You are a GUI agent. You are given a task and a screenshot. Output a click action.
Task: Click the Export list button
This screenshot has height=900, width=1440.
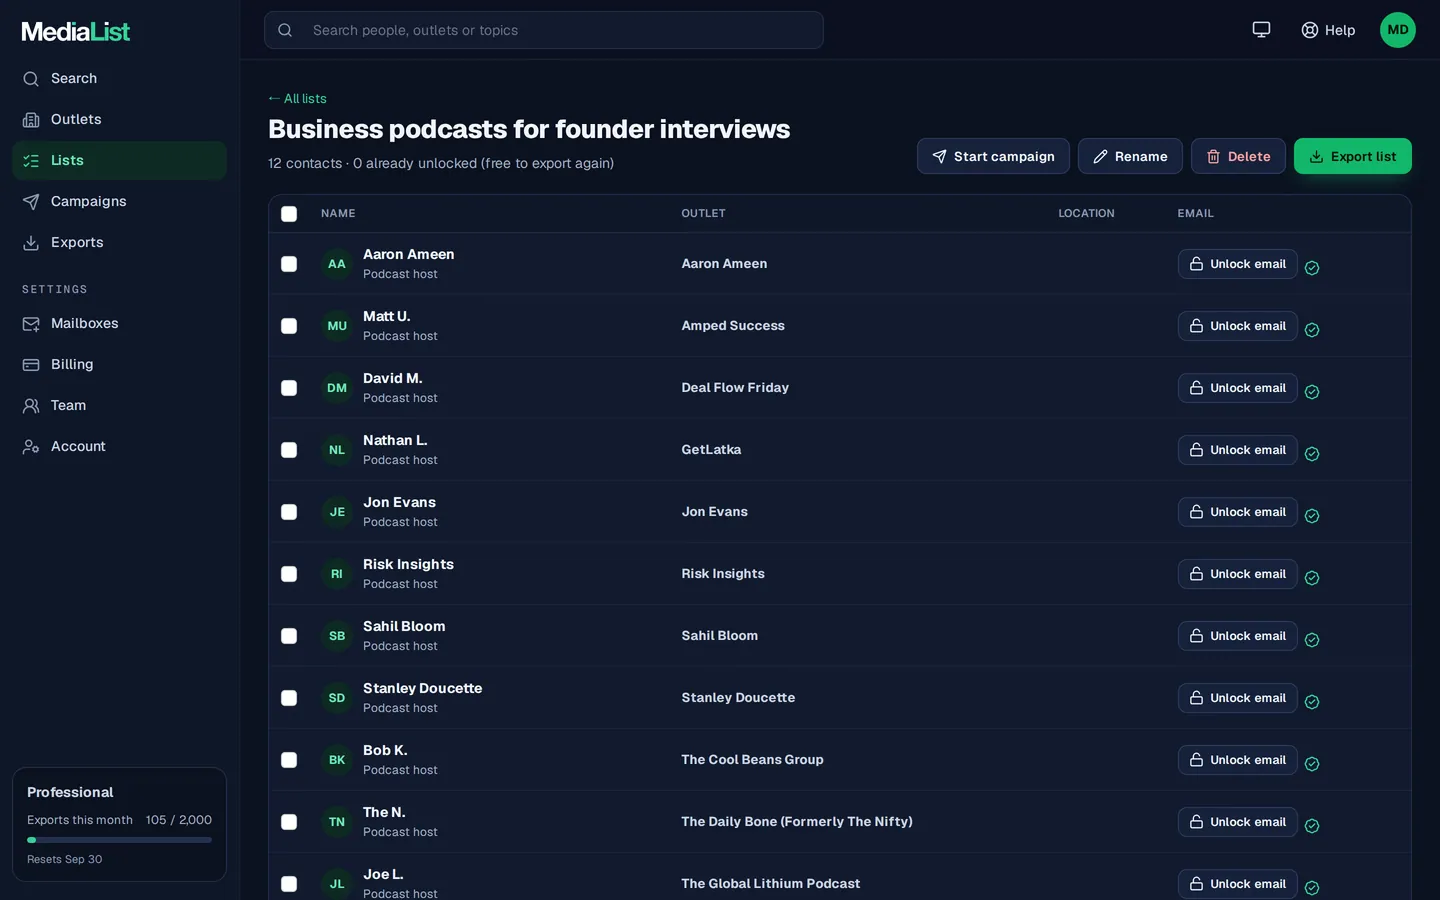tap(1353, 156)
